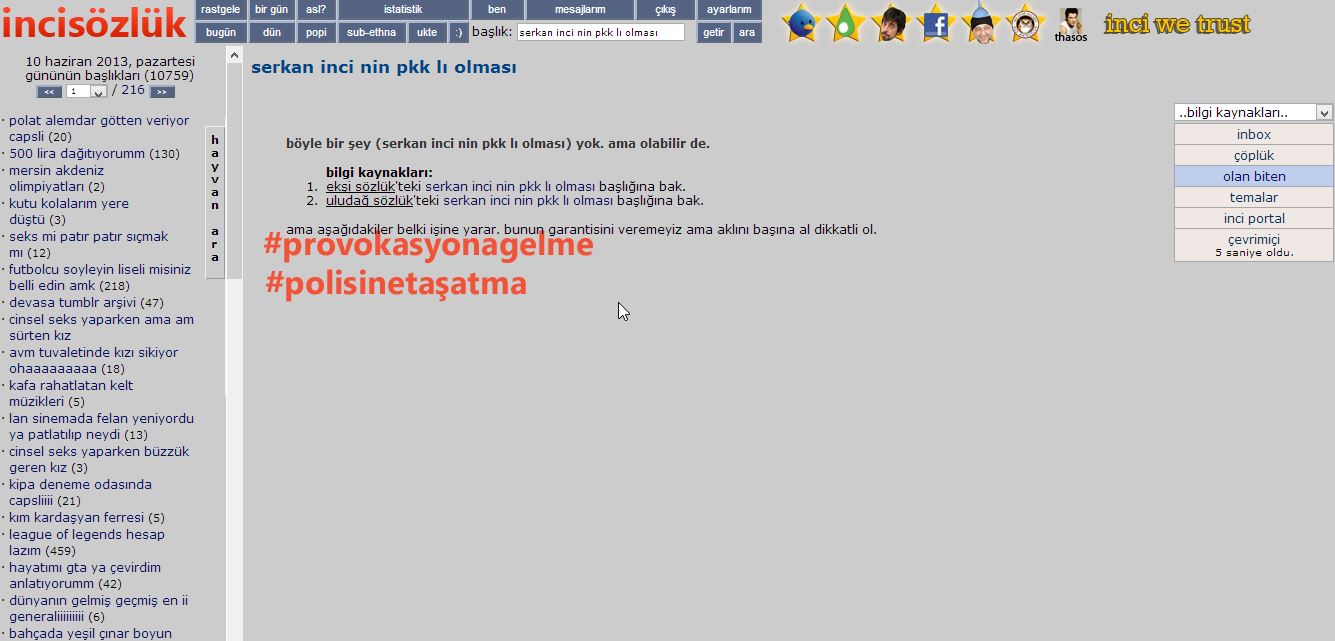Click the 'ara' search button

click(x=747, y=32)
